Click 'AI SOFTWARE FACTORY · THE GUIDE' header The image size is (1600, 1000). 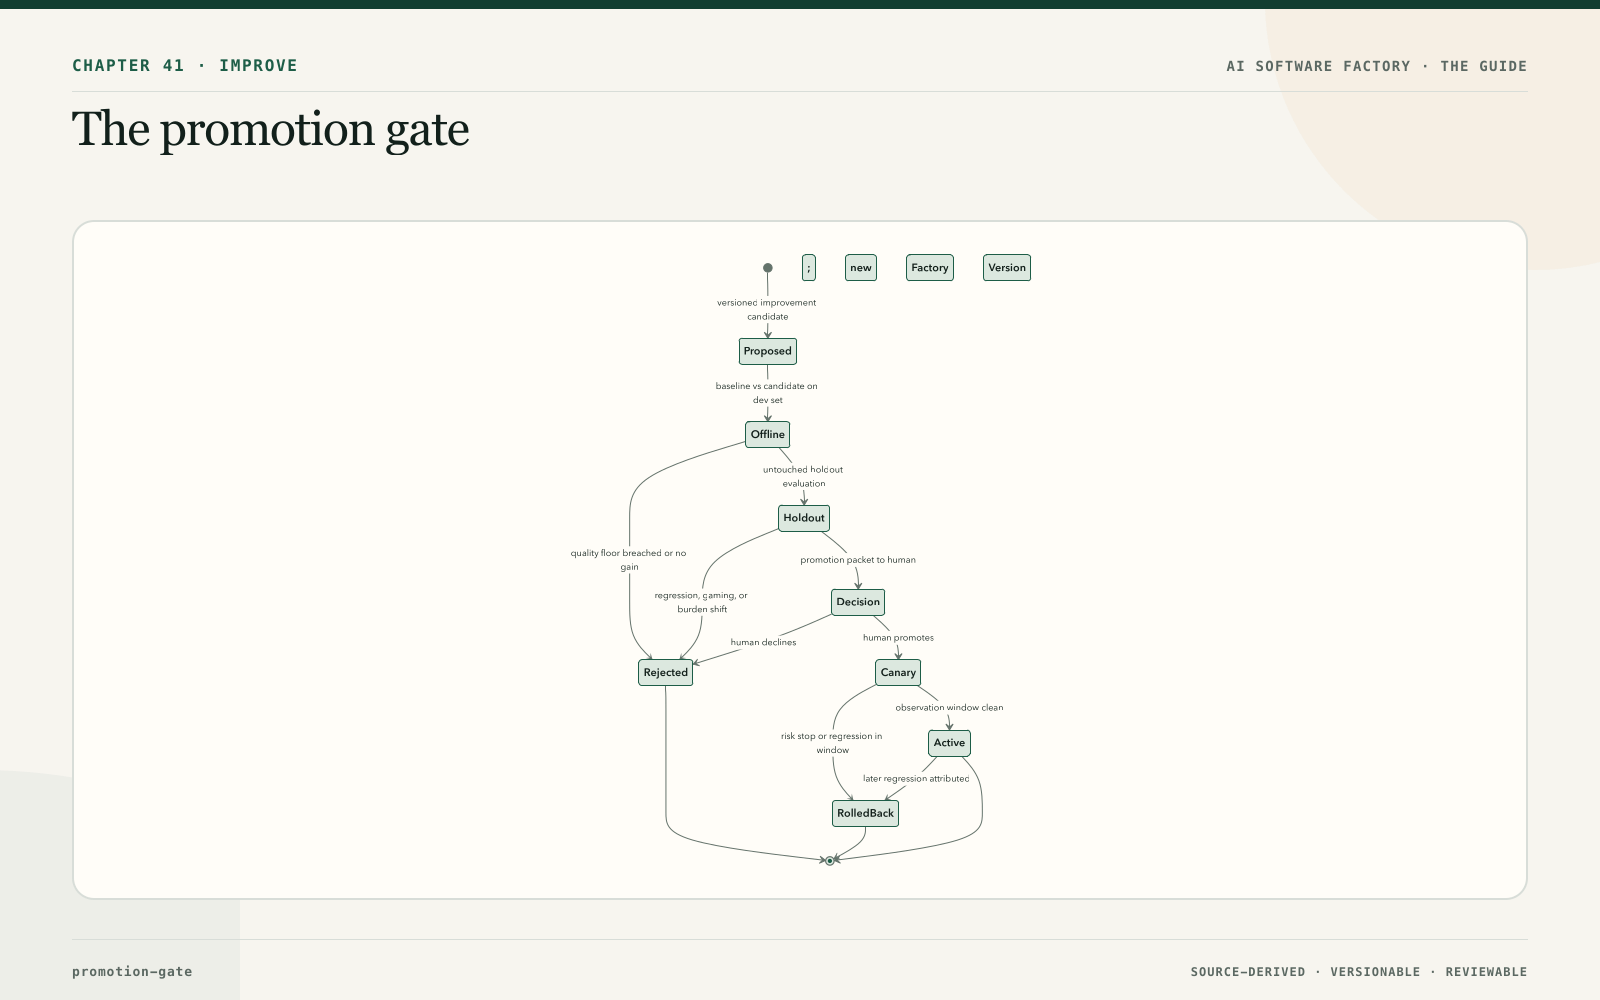[1377, 66]
